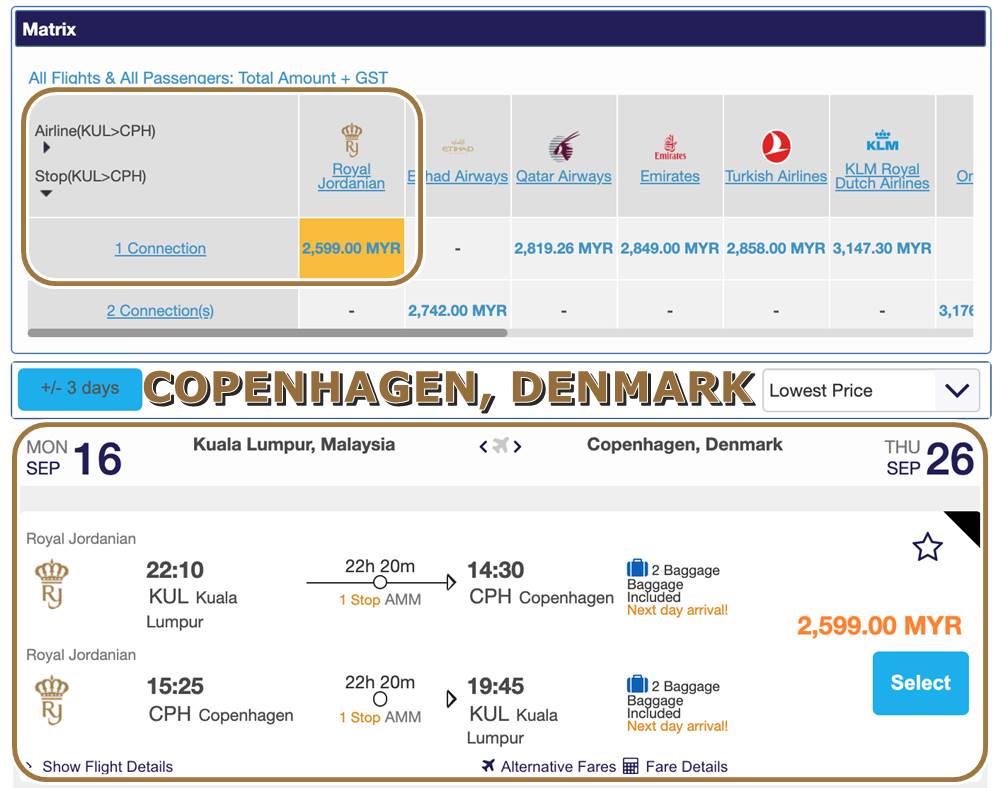Select Turkish Airlines 2,858.00 MYR fare

(x=776, y=248)
